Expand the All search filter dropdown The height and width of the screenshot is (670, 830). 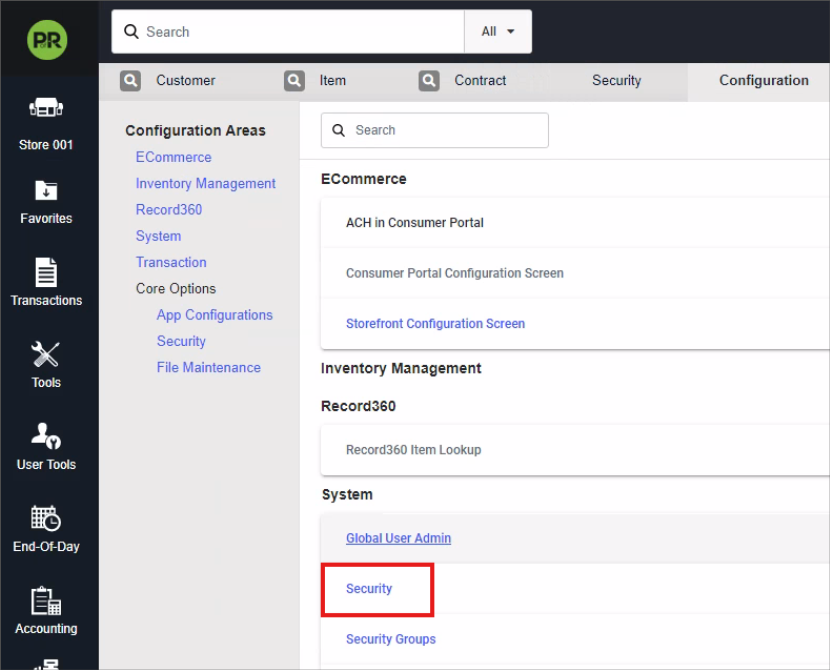pos(498,32)
